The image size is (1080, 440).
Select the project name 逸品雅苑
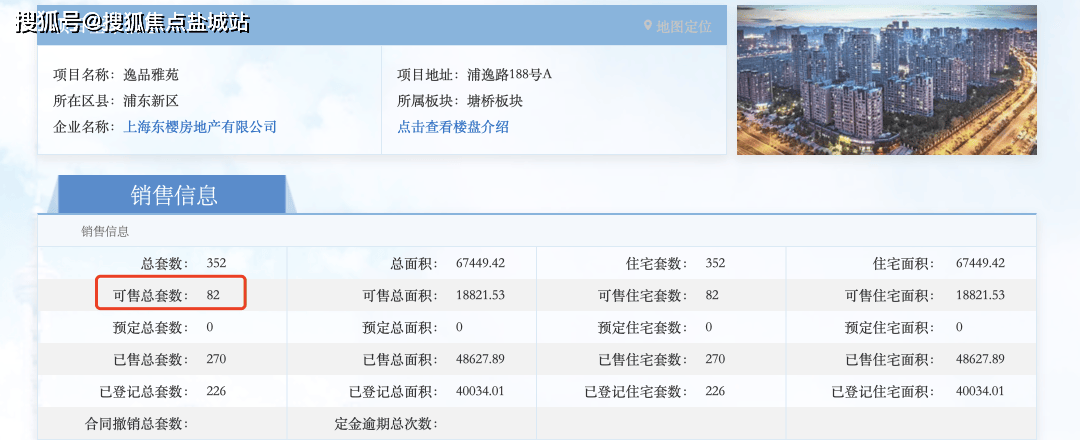click(150, 75)
